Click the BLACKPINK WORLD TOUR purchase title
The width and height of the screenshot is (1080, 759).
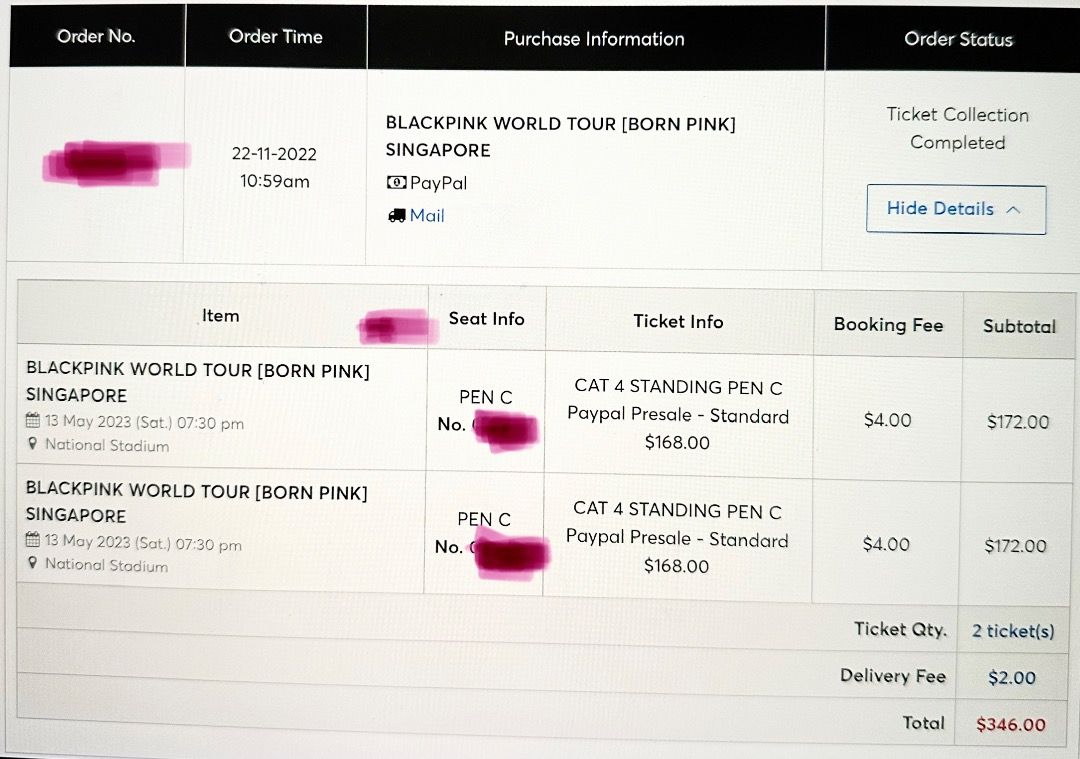pyautogui.click(x=560, y=136)
